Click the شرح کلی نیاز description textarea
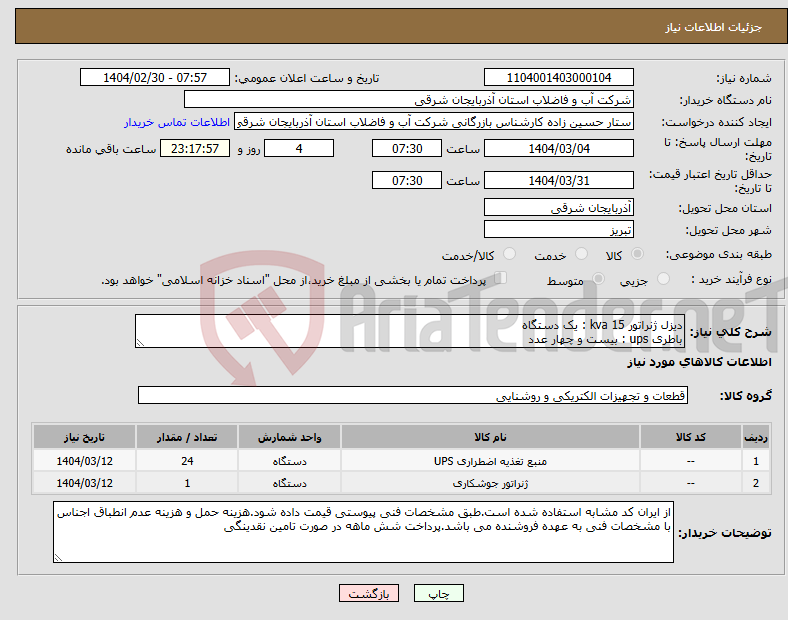 coord(410,331)
